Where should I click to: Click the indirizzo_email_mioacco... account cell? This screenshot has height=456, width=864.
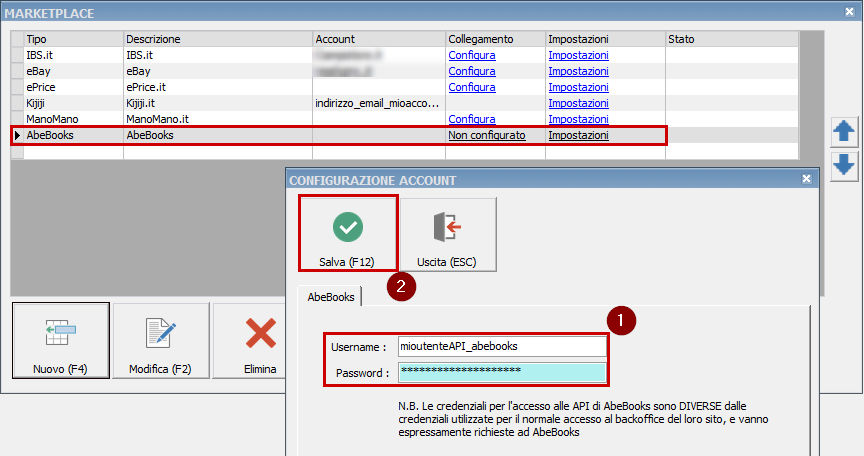(x=379, y=103)
